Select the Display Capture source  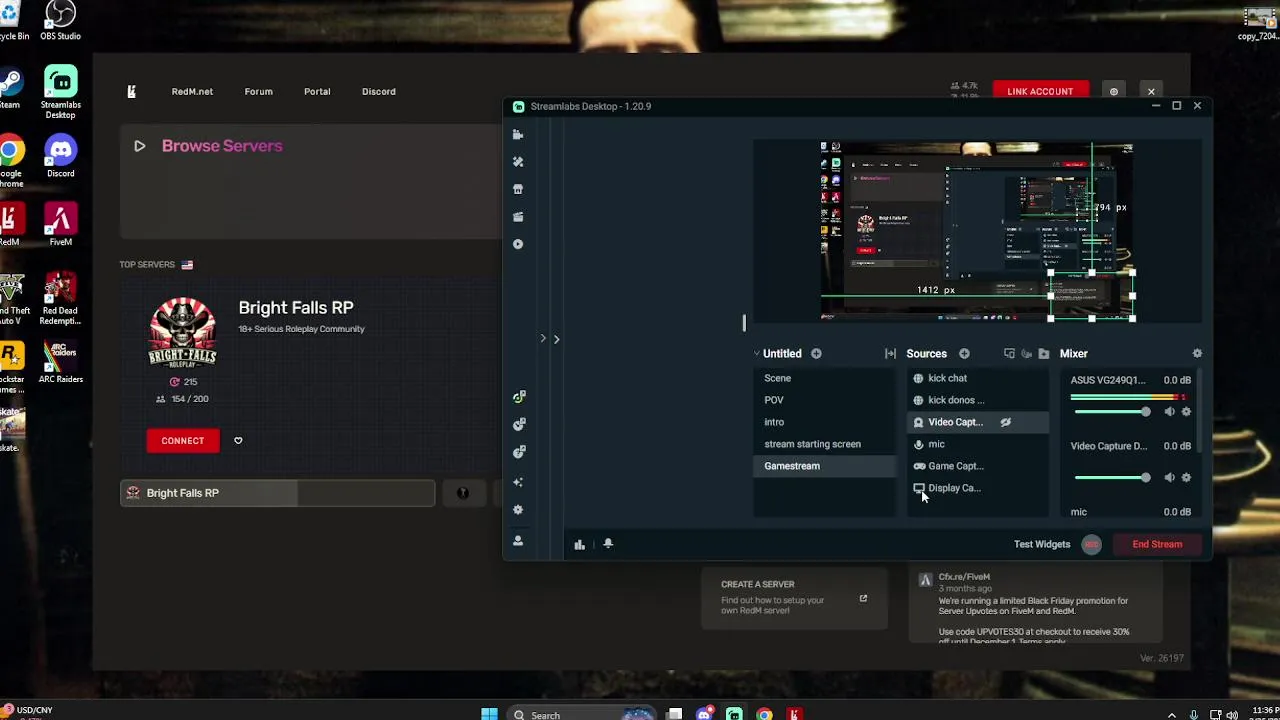click(x=978, y=488)
